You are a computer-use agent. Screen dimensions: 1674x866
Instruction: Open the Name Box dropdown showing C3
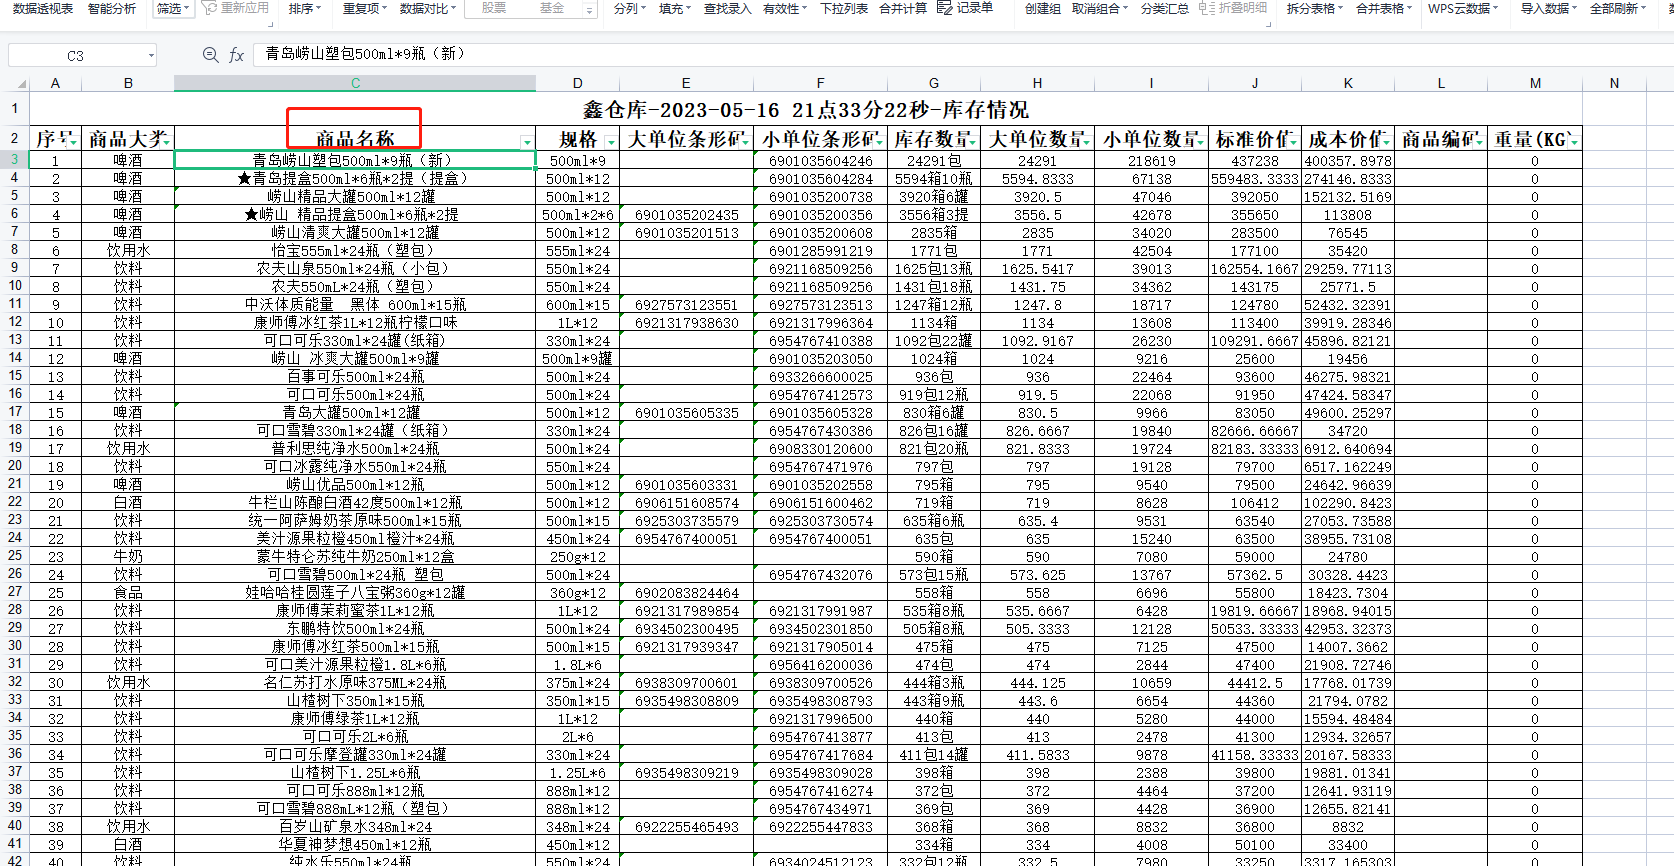(x=151, y=56)
